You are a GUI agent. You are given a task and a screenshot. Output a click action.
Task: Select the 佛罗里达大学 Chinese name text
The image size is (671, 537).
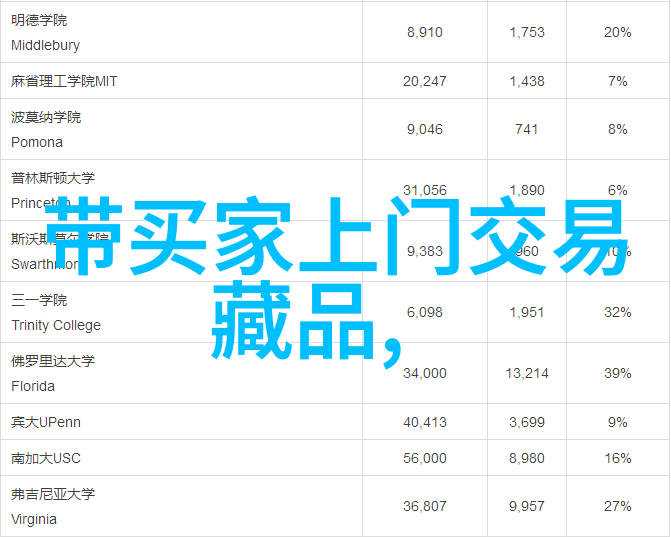click(53, 361)
